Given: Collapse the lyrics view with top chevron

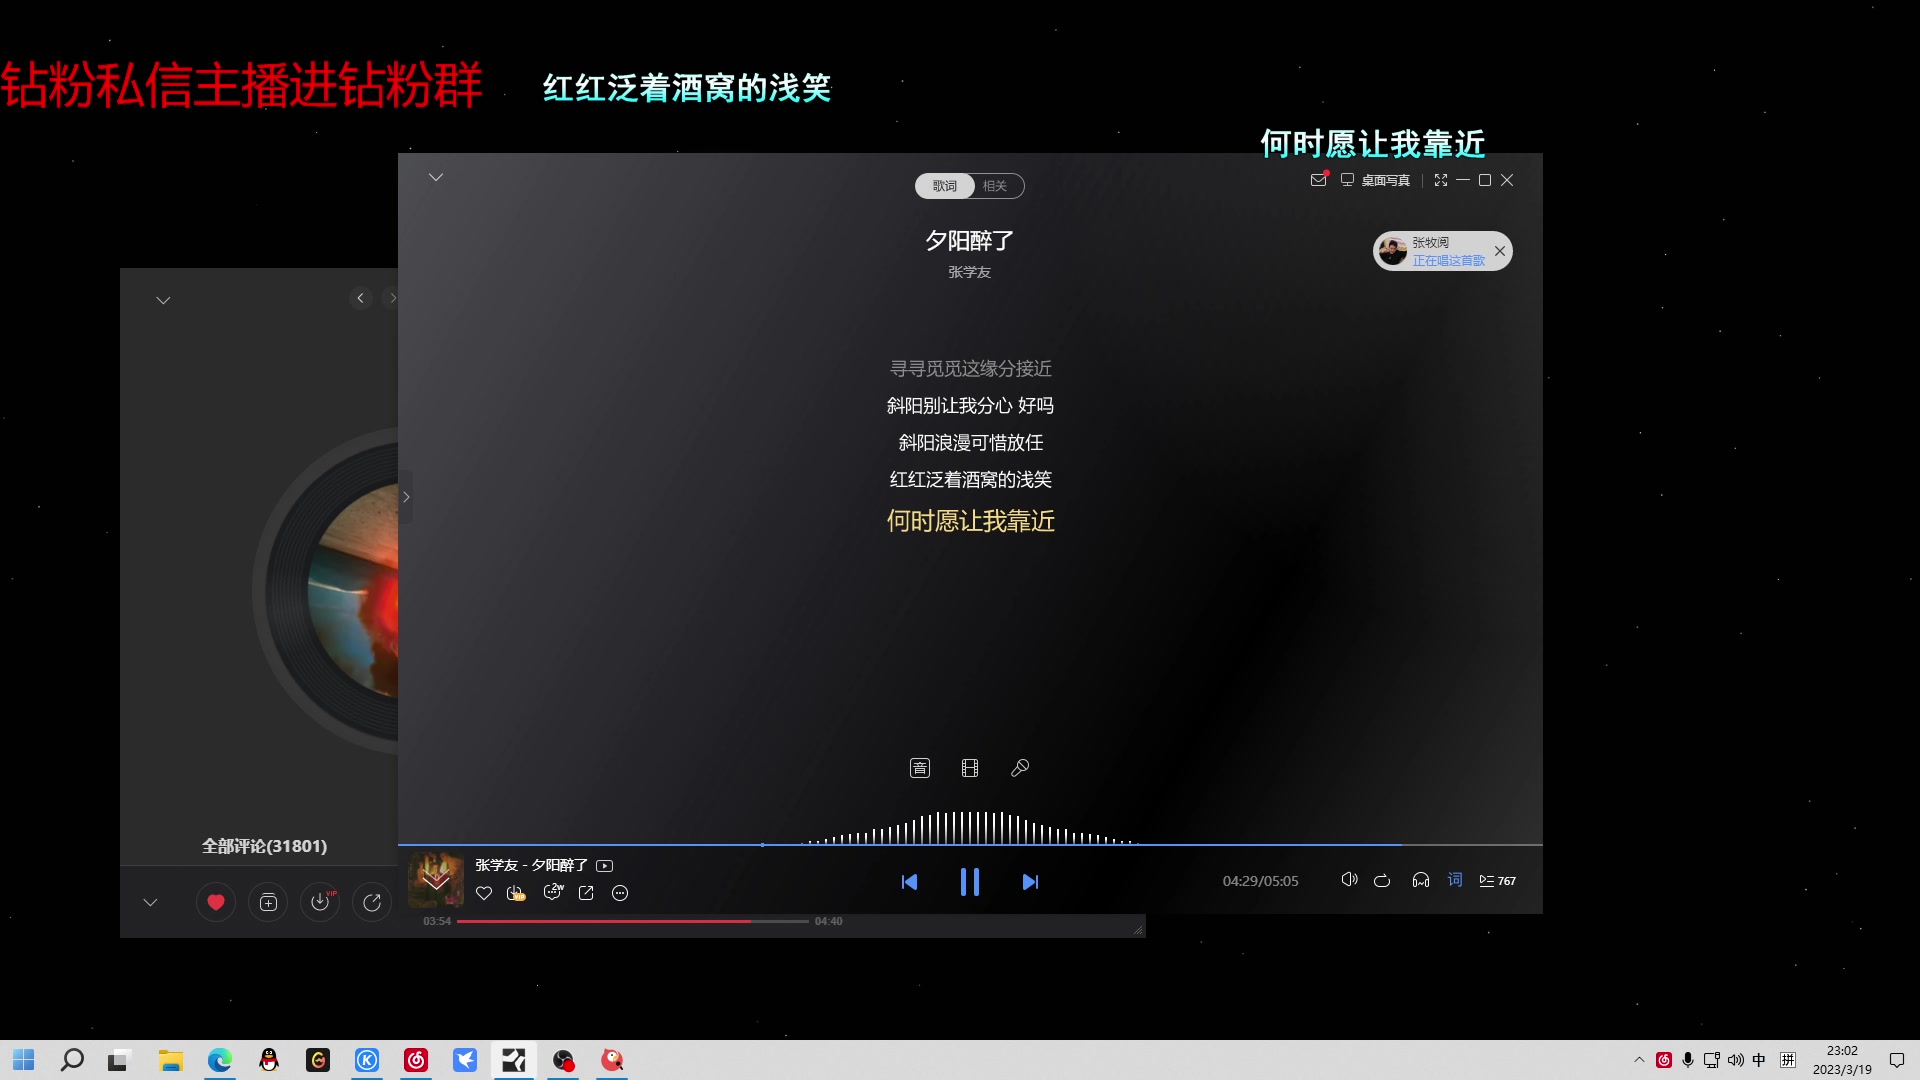Looking at the screenshot, I should tap(437, 177).
